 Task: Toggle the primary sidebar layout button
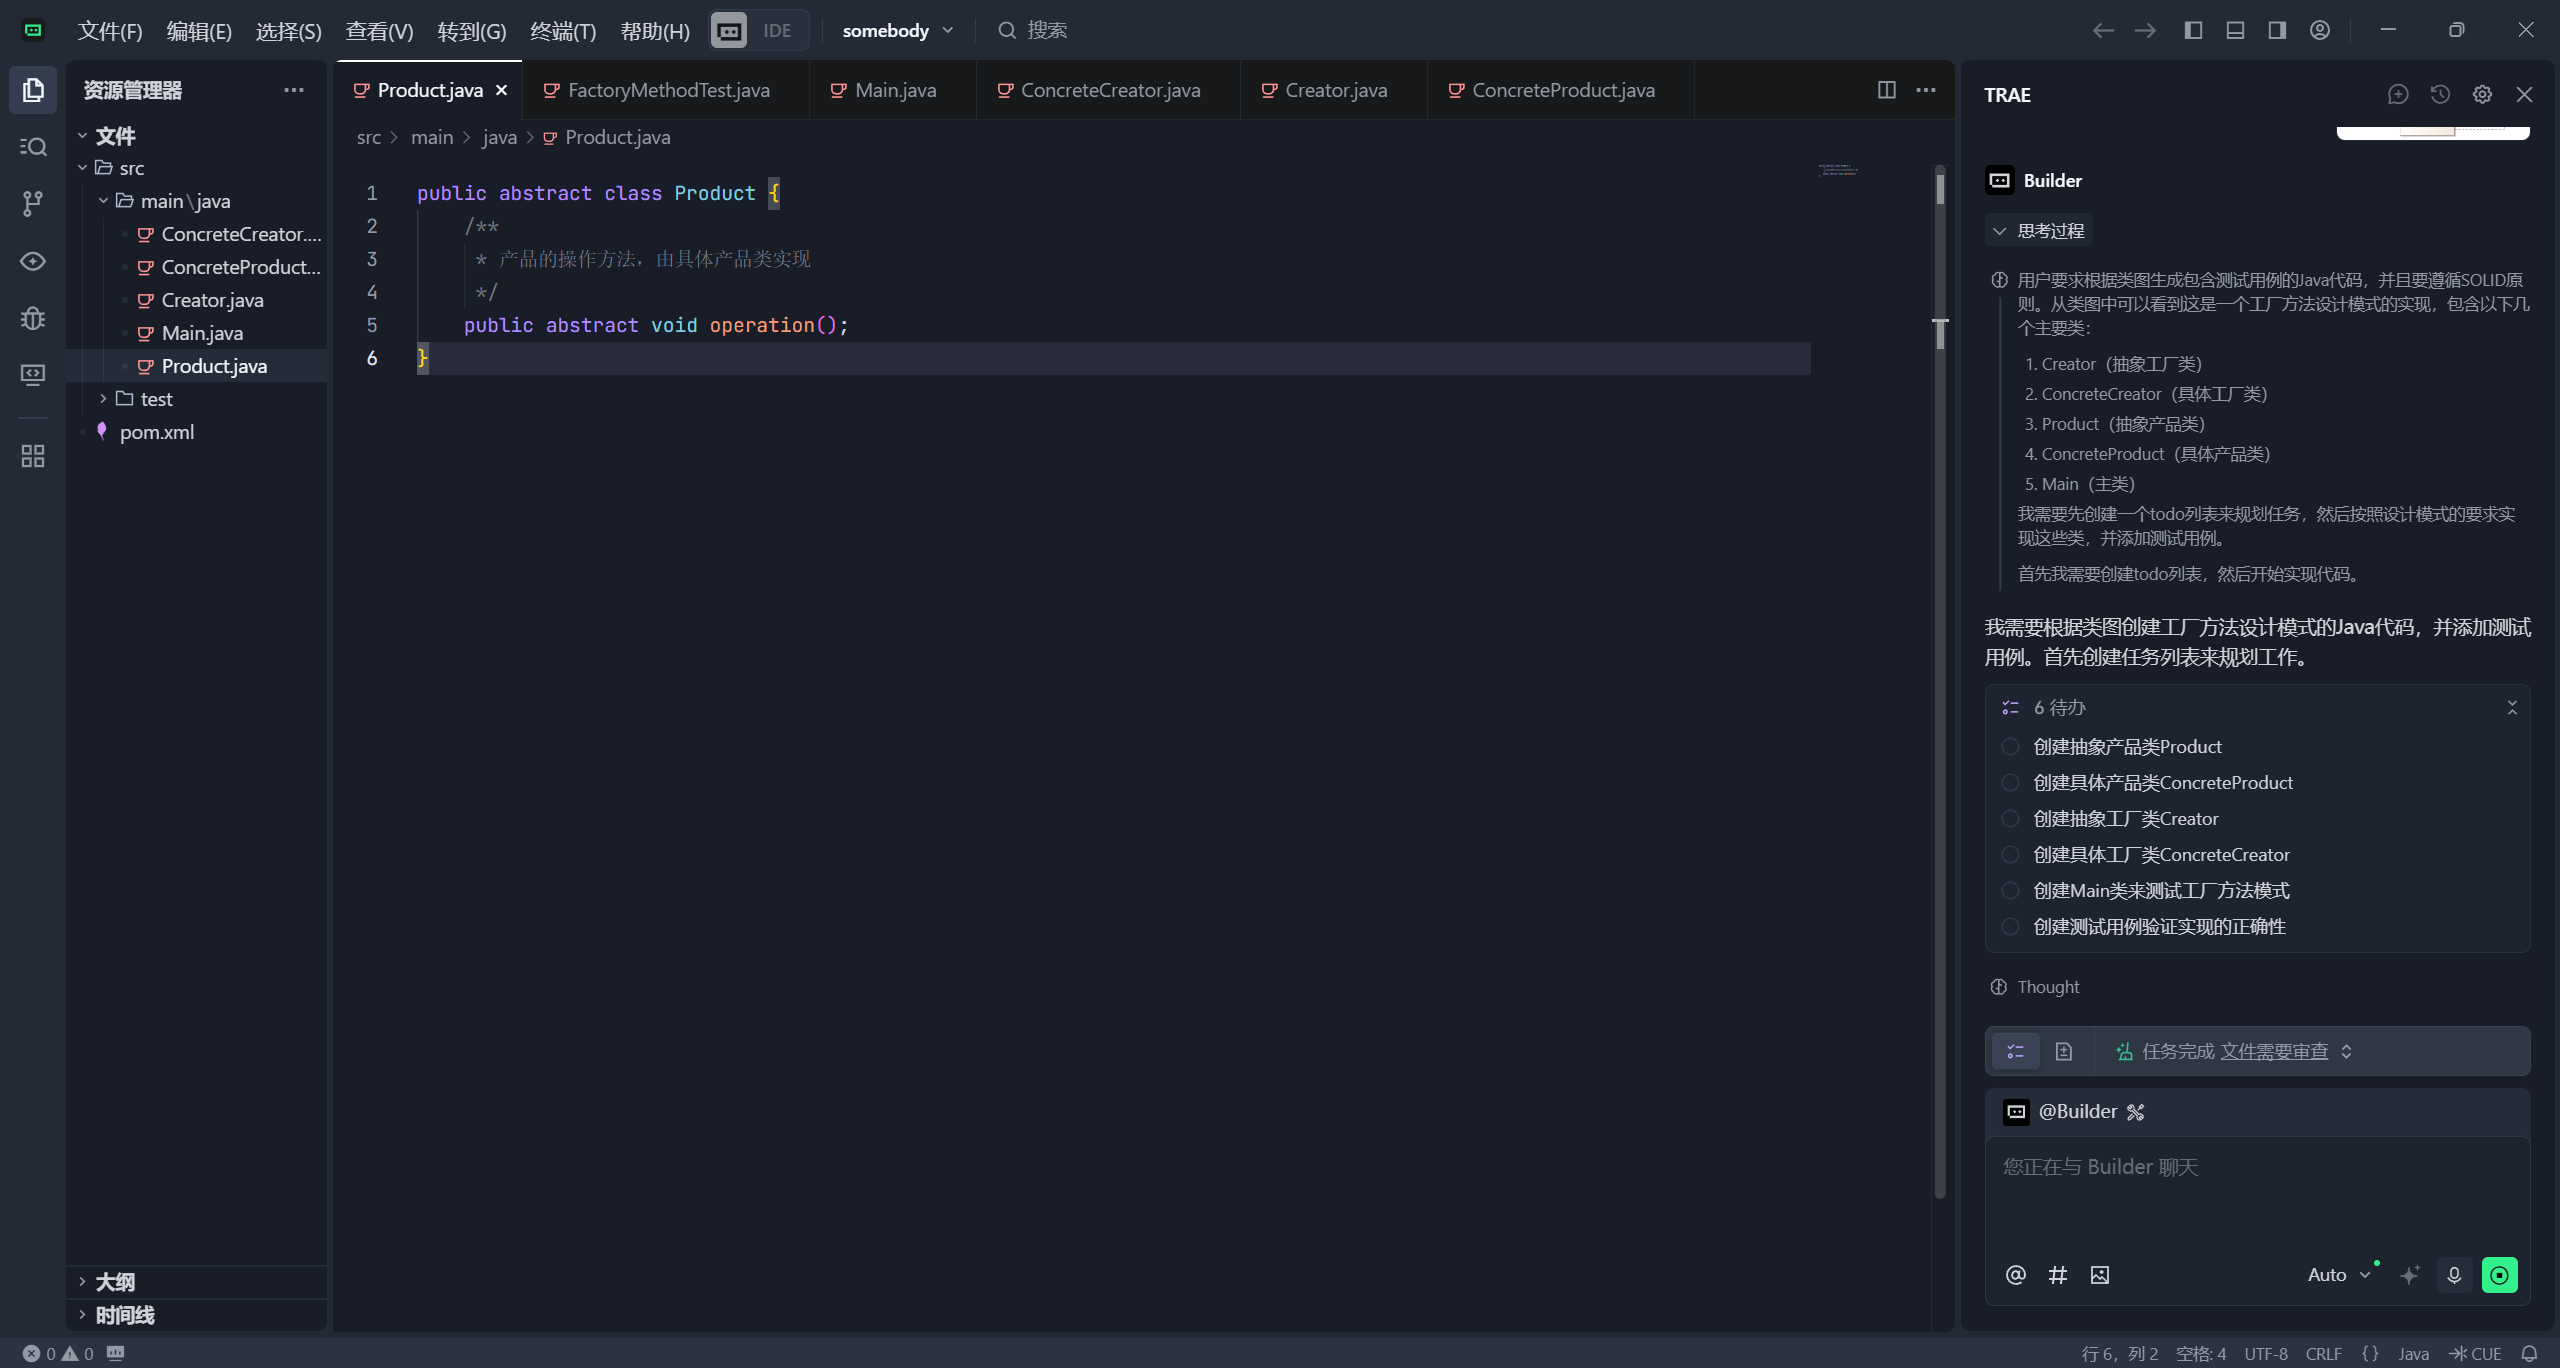[x=2193, y=30]
